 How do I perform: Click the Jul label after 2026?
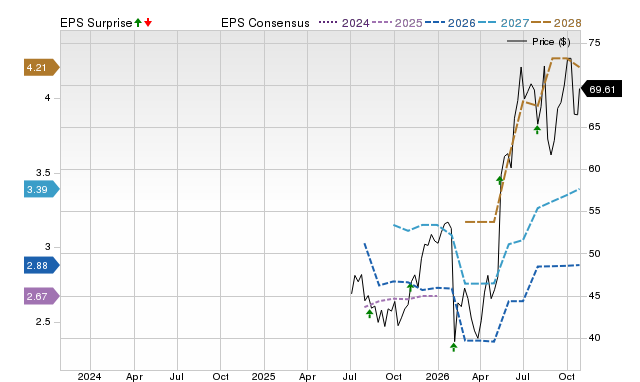(x=523, y=377)
